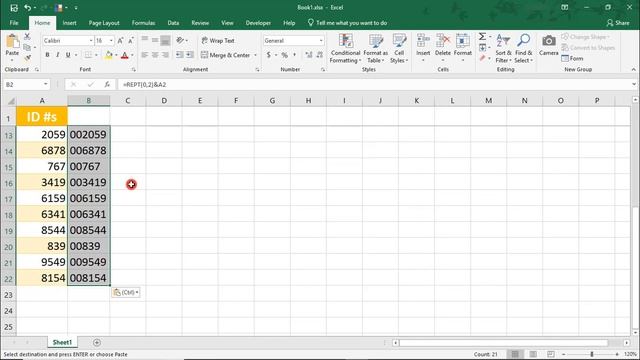This screenshot has width=640, height=360.
Task: Switch to the Page Layout tab
Action: 104,23
